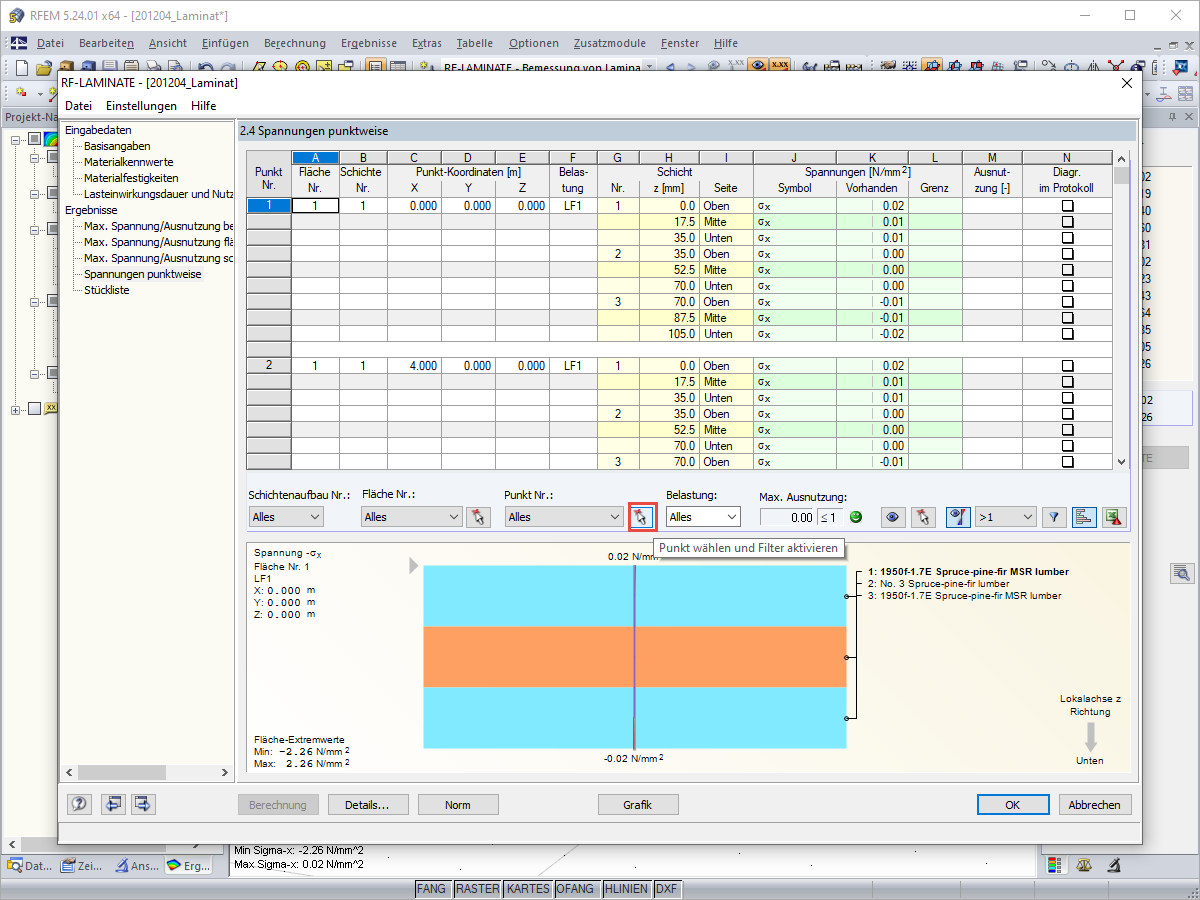Click the color scale icon at bottom right
Screen dimensions: 1200x900
click(x=1054, y=864)
